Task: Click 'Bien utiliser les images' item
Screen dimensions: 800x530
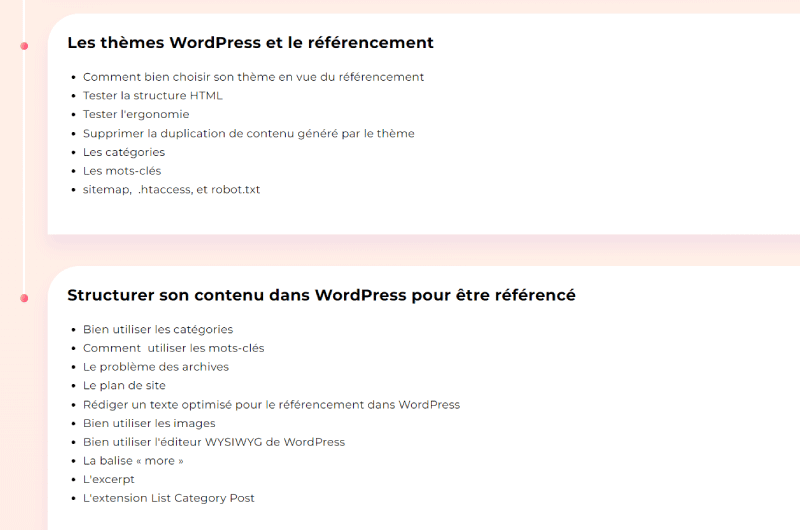Action: tap(149, 423)
